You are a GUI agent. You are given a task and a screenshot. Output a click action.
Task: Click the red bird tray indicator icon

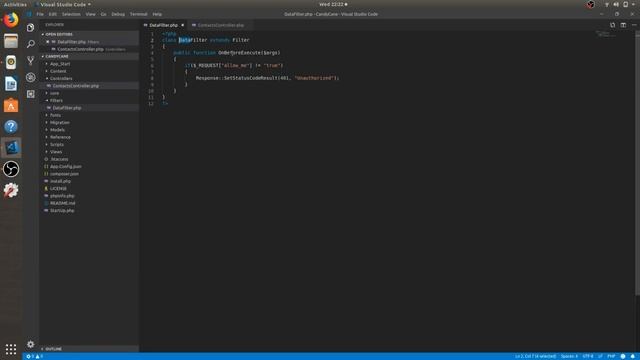[x=591, y=4]
